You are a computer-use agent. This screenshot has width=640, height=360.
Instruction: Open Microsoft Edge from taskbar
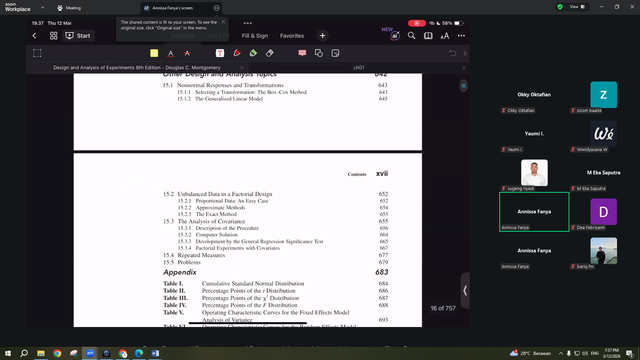tap(139, 353)
